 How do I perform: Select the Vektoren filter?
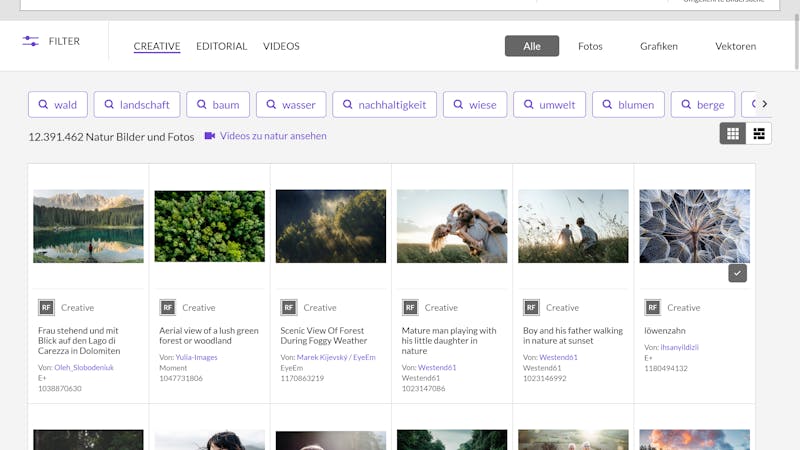pyautogui.click(x=735, y=46)
